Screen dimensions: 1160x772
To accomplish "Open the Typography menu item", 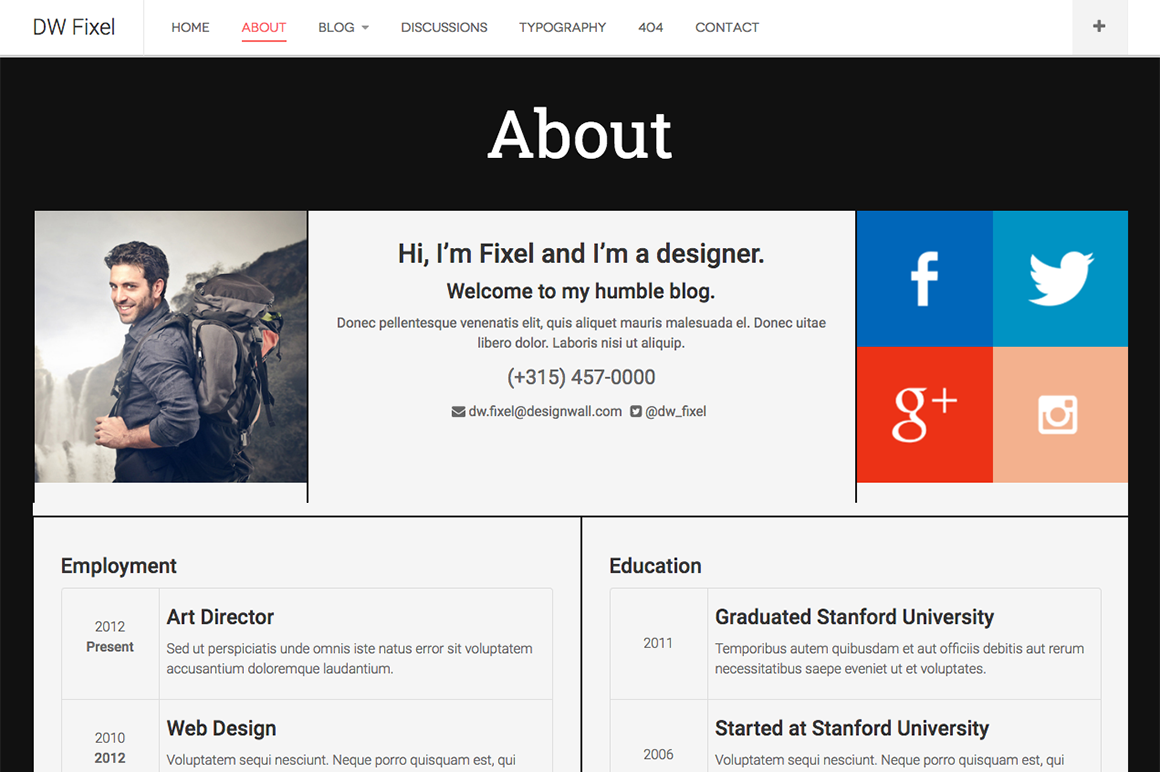I will [562, 27].
